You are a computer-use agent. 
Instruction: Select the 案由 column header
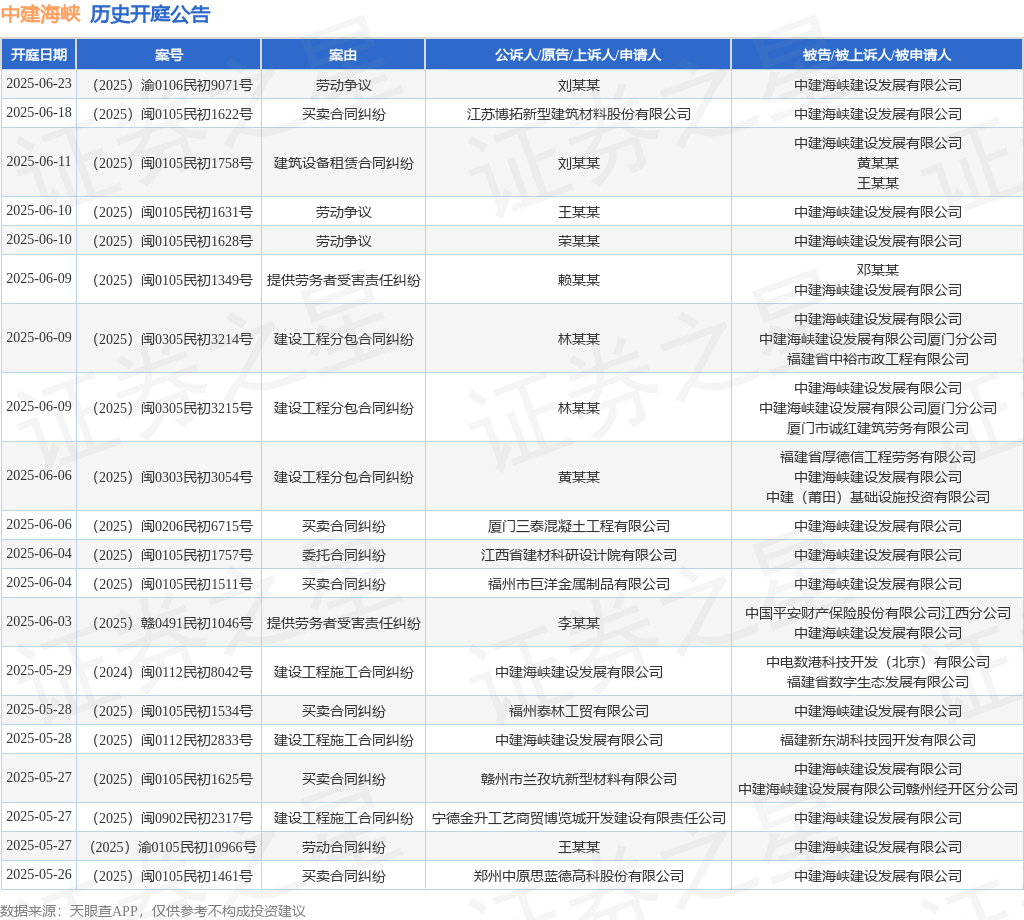pos(344,55)
